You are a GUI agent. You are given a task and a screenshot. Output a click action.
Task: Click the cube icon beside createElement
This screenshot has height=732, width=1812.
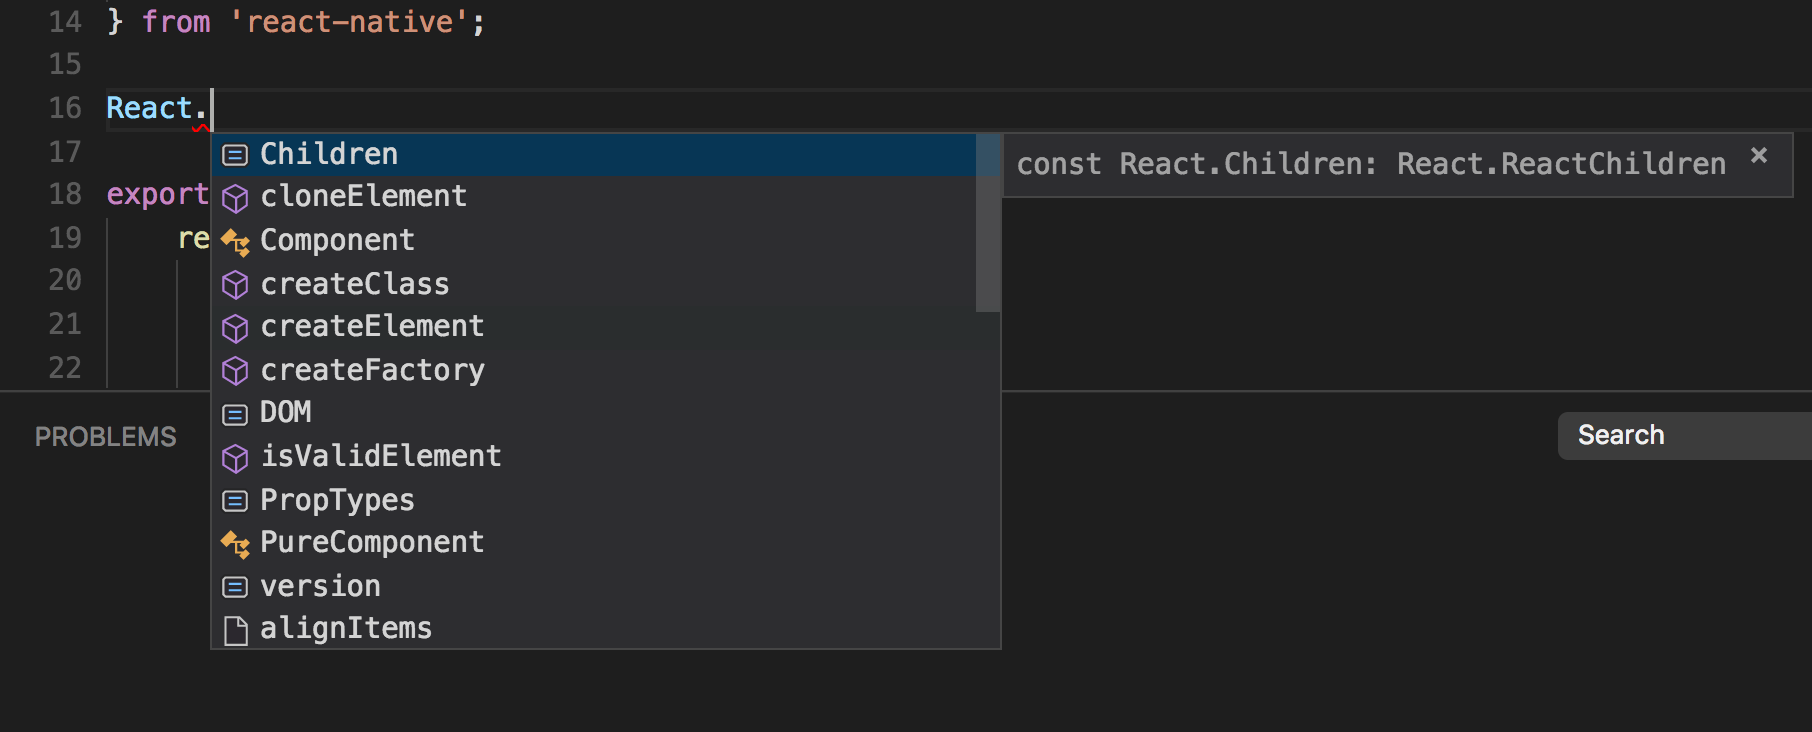click(x=235, y=327)
